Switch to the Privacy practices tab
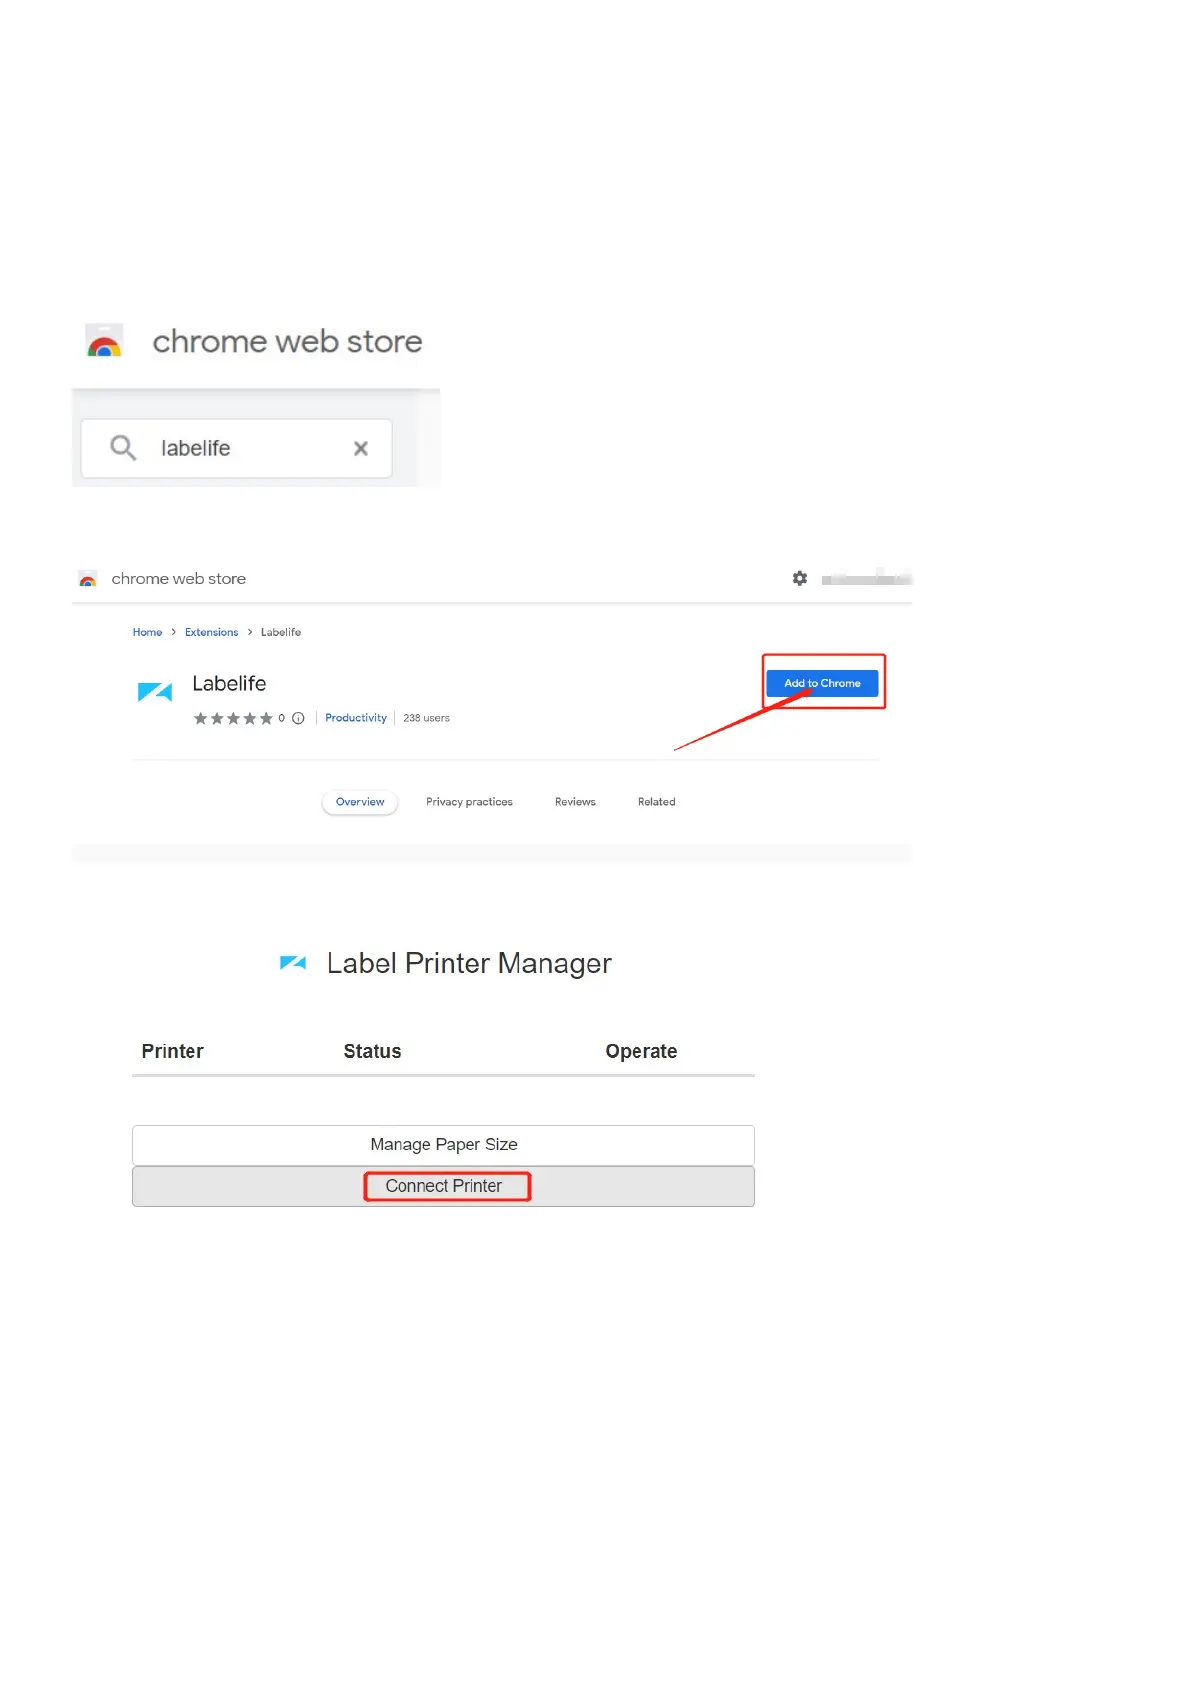Viewport: 1191px width, 1684px height. [x=469, y=802]
